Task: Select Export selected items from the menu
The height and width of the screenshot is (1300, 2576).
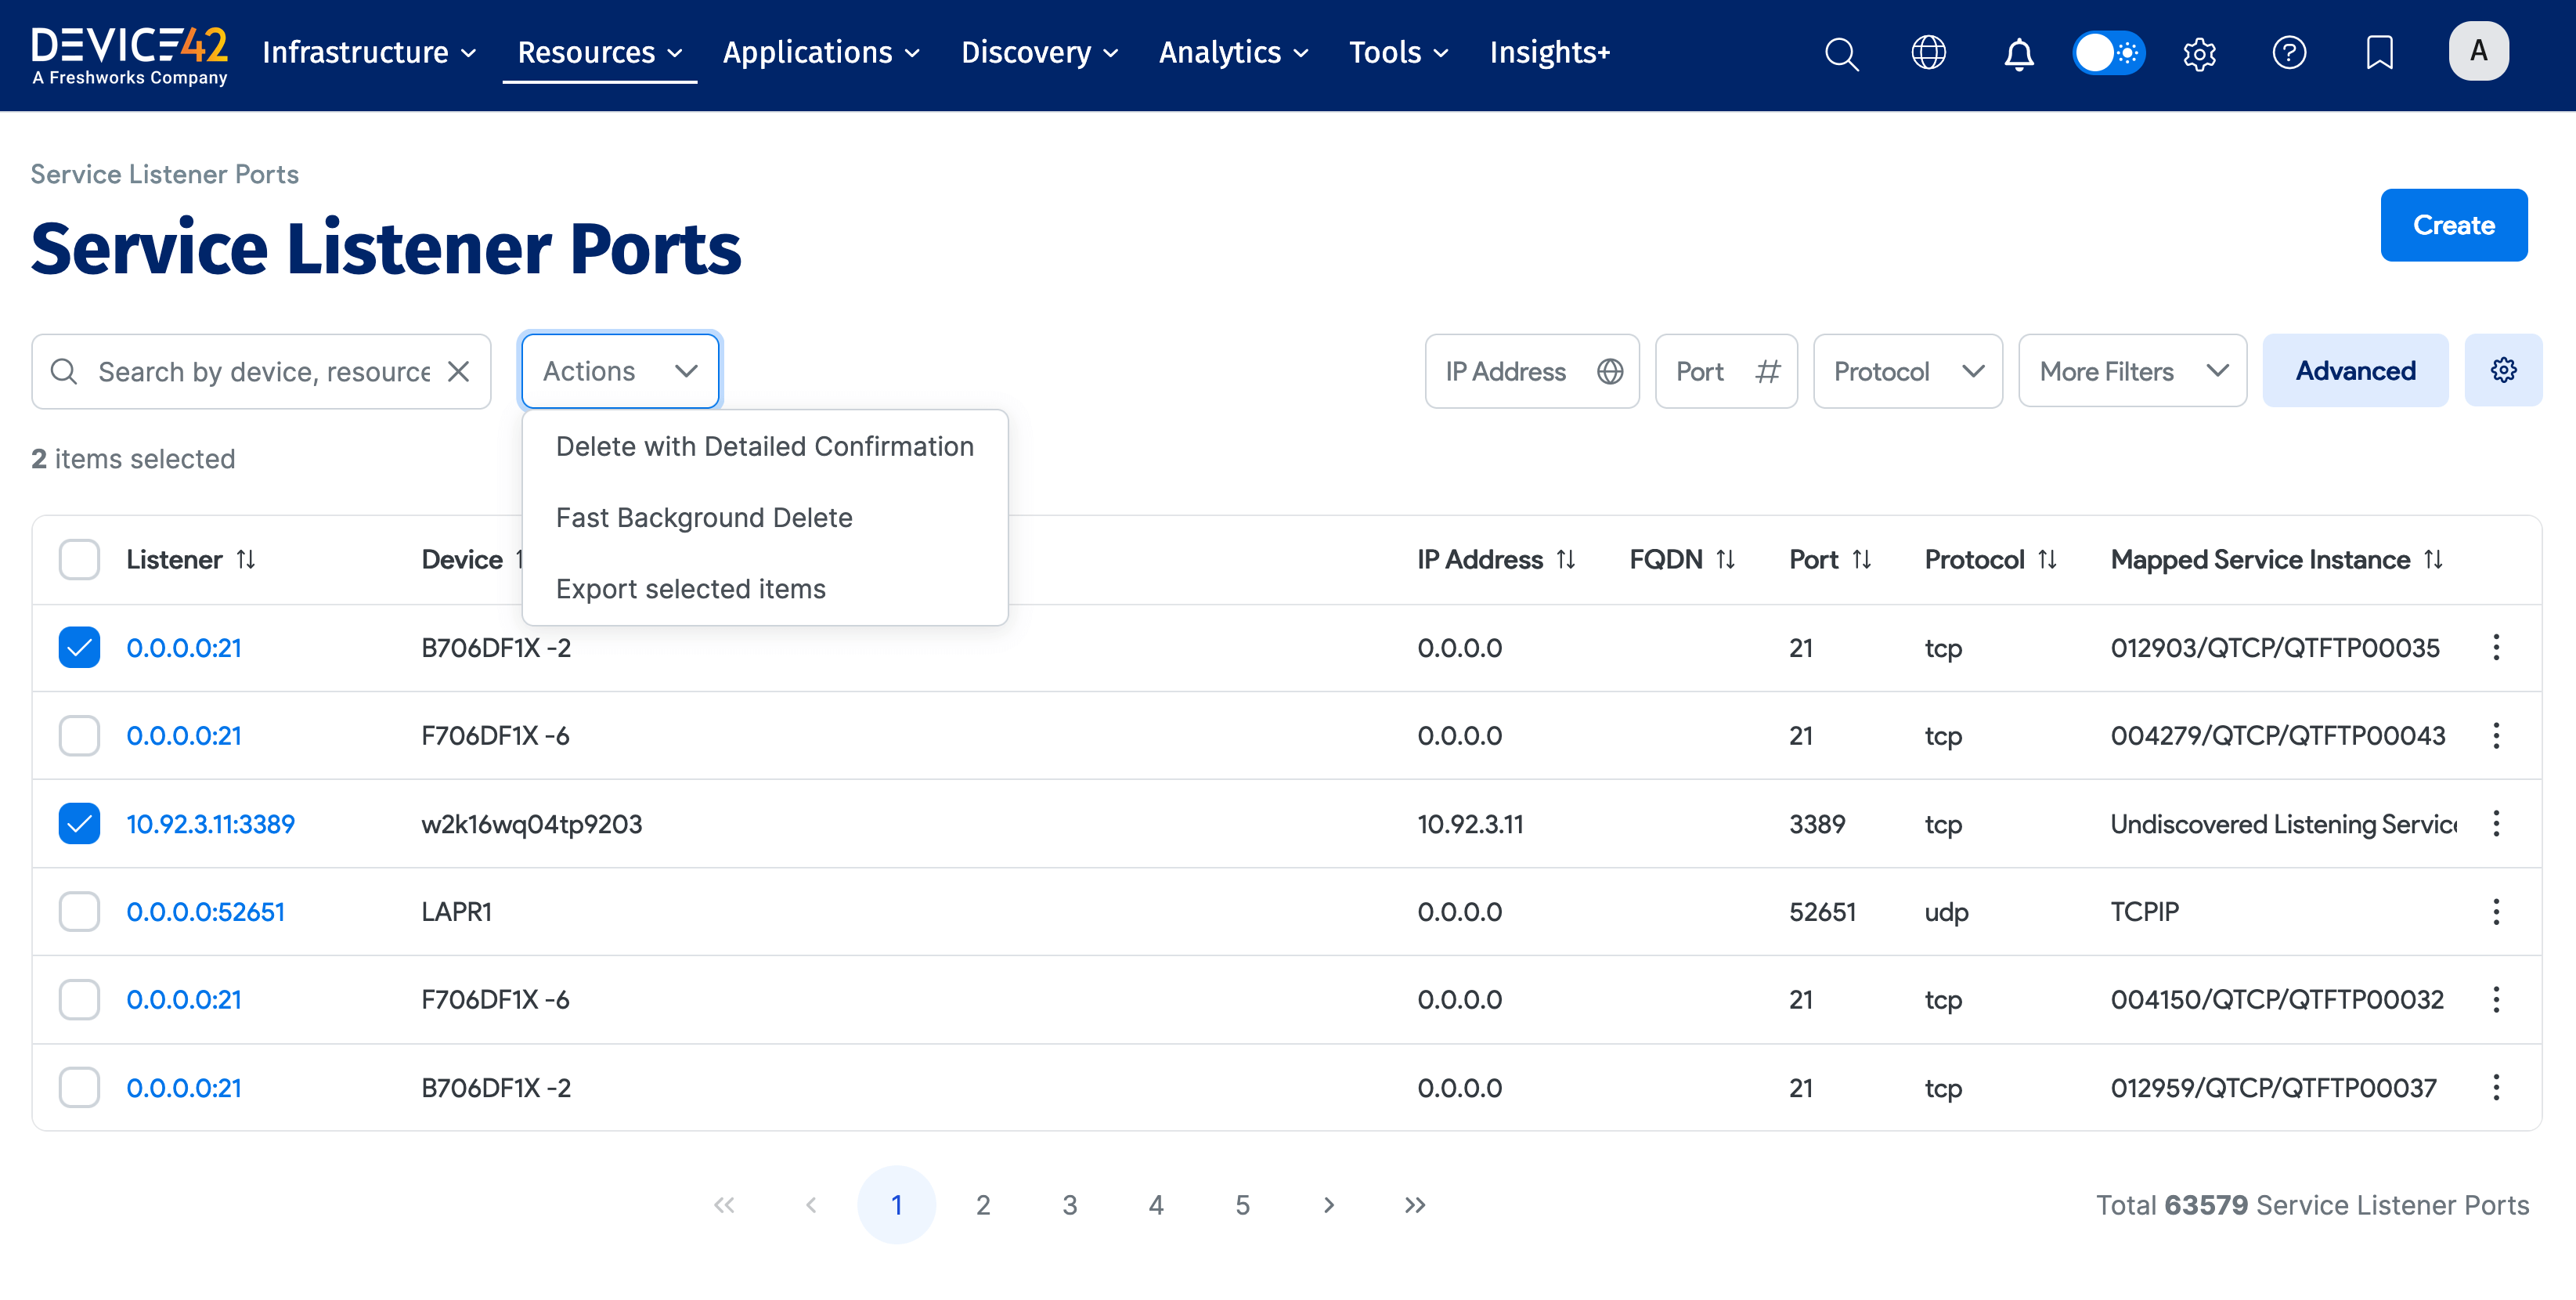Action: 690,588
